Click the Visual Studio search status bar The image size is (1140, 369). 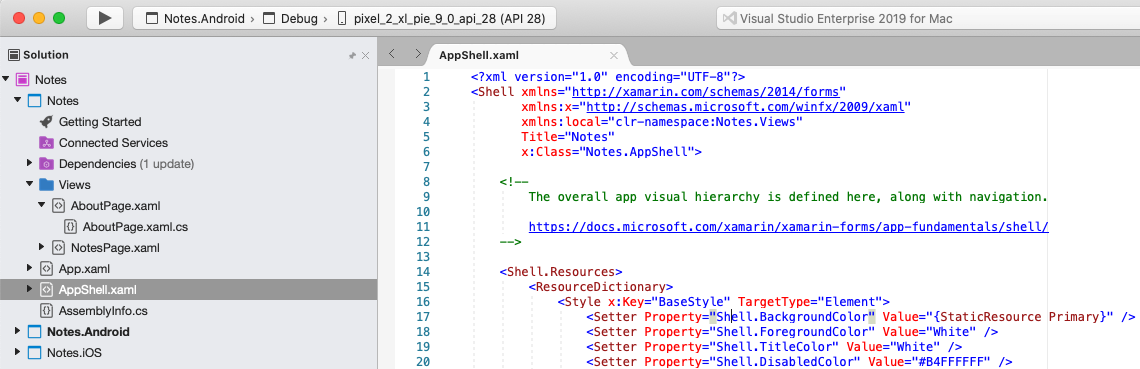(928, 18)
